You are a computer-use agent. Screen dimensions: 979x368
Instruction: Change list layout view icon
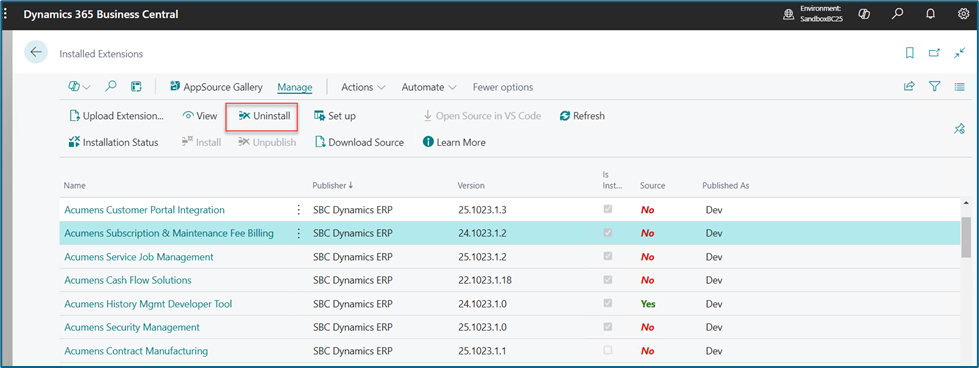(960, 87)
